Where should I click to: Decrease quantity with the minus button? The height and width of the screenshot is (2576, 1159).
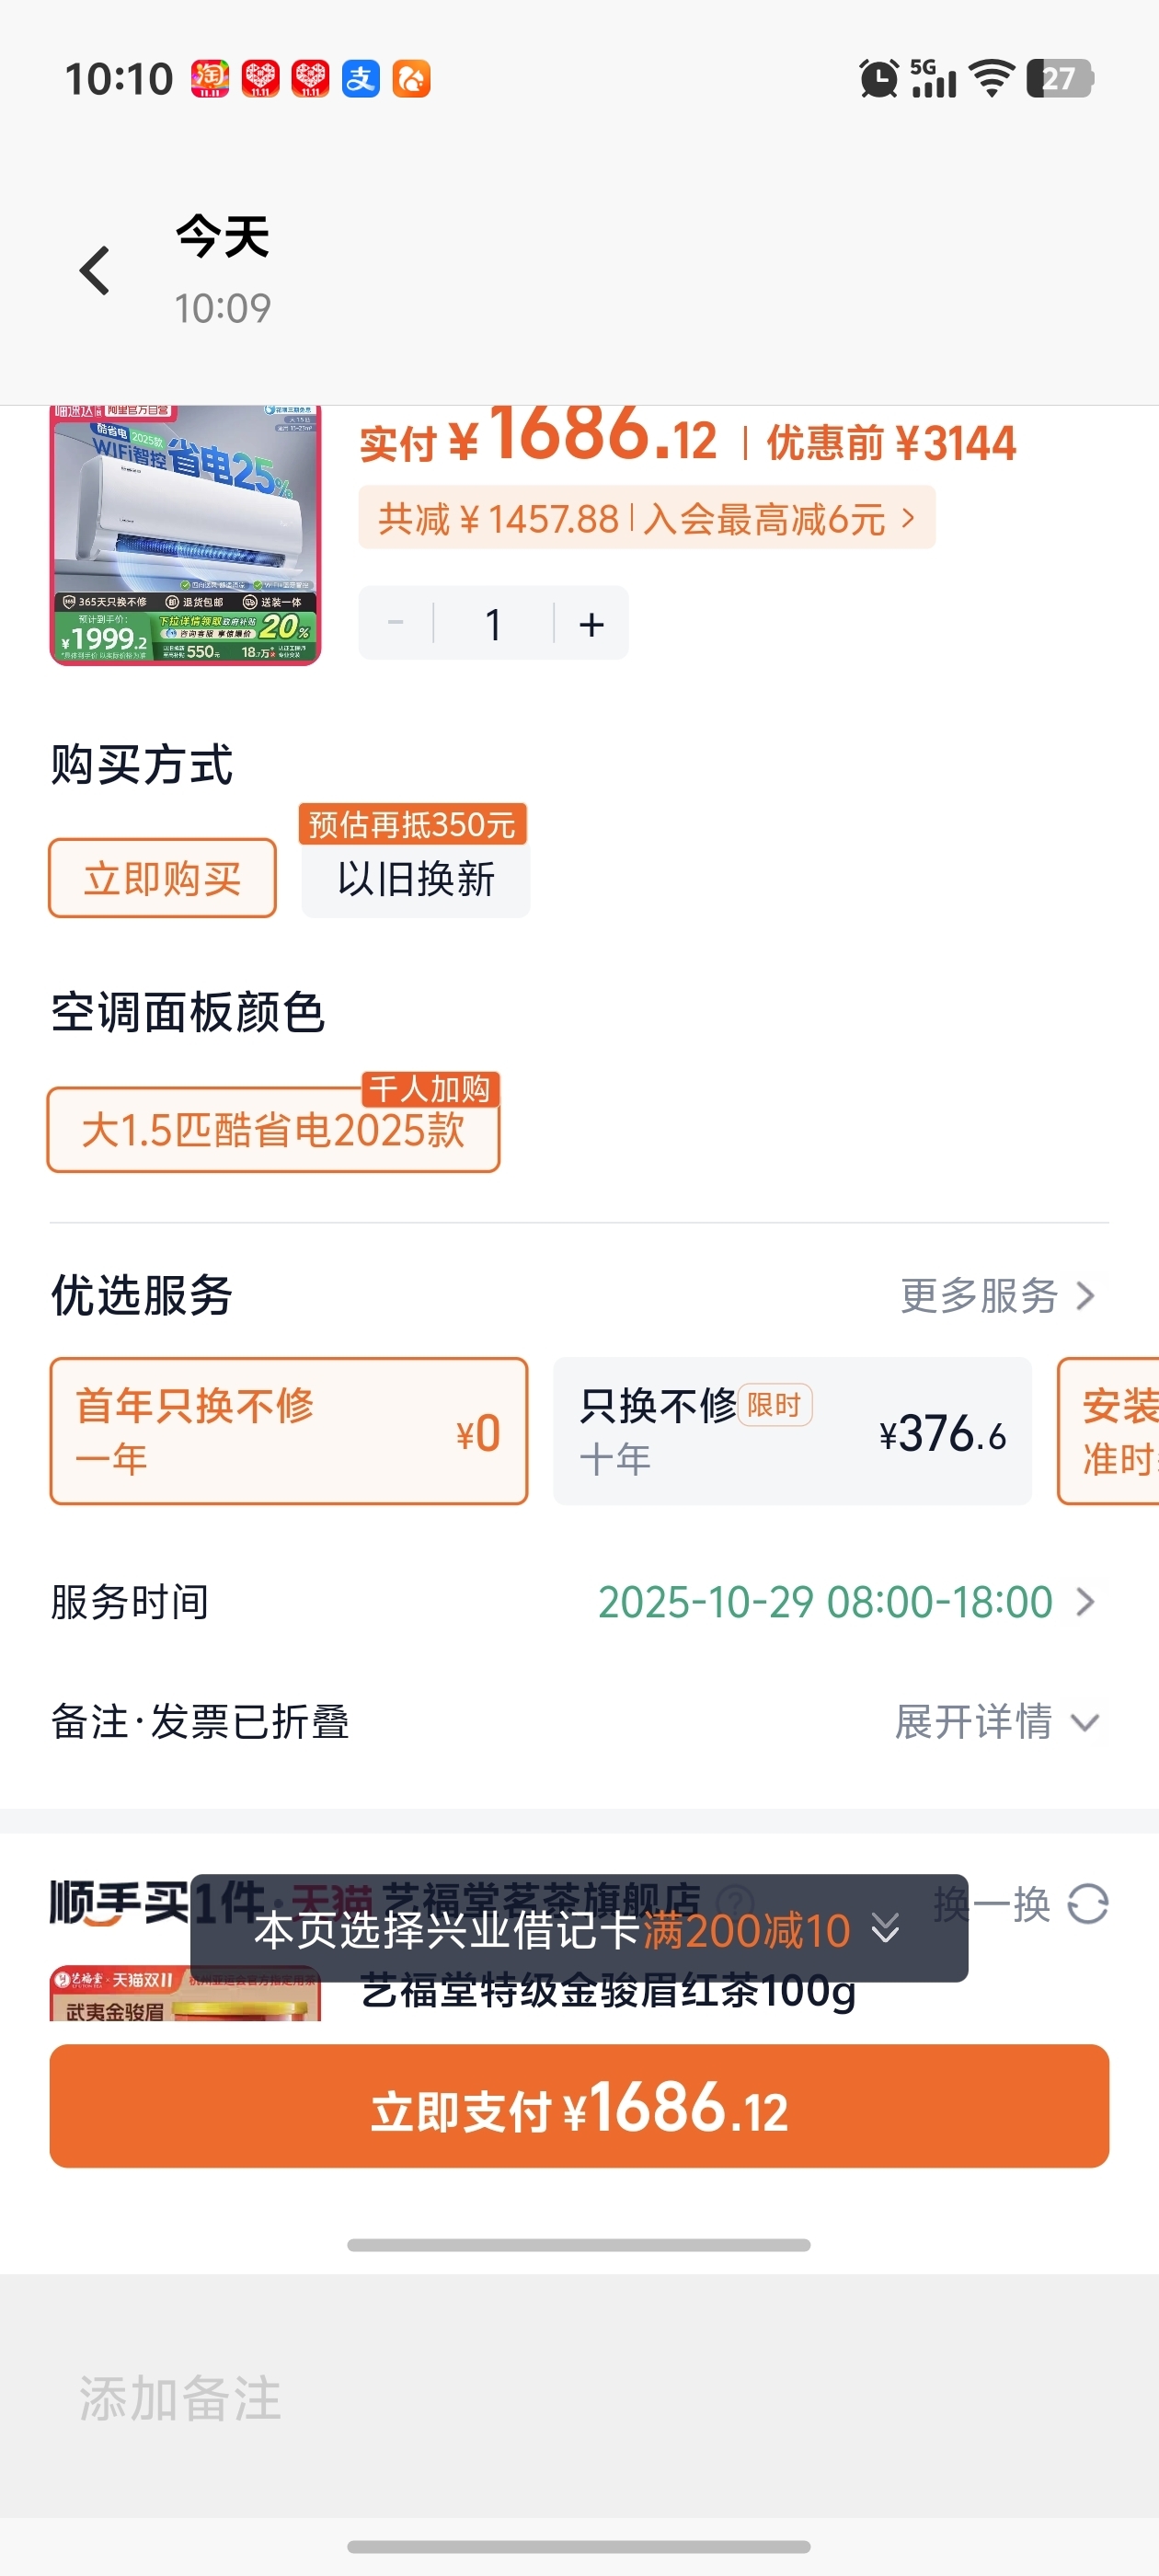[x=396, y=624]
